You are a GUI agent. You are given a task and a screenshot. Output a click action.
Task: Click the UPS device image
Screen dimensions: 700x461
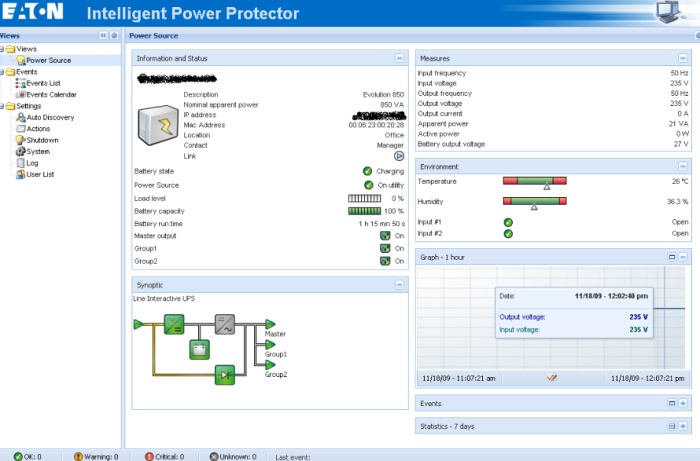point(158,125)
